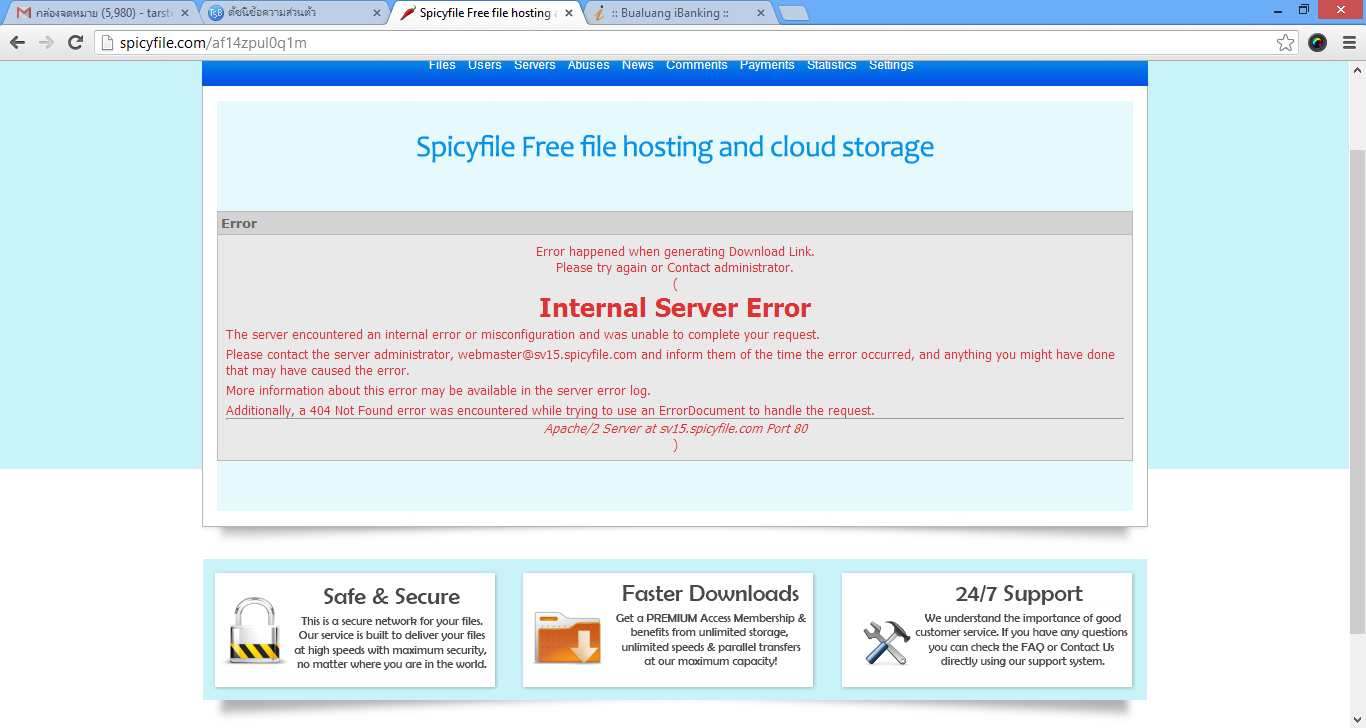The width and height of the screenshot is (1366, 728).
Task: Open the Statistics page
Action: tap(832, 65)
